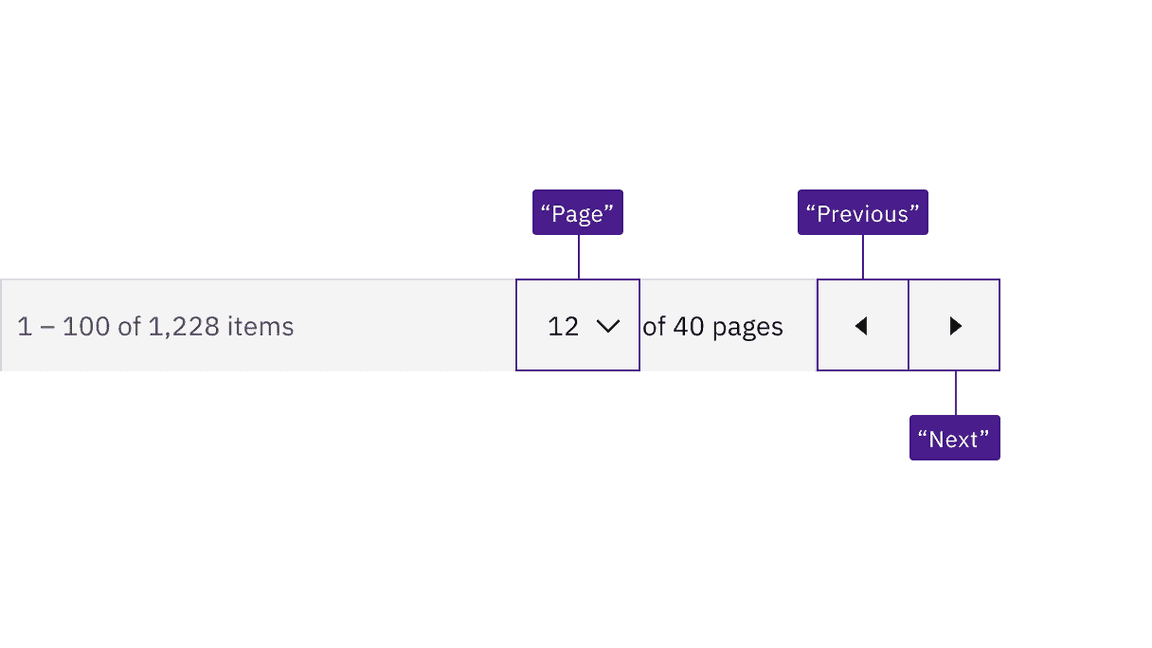Click the purple “Previous” annotation label

[x=862, y=212]
